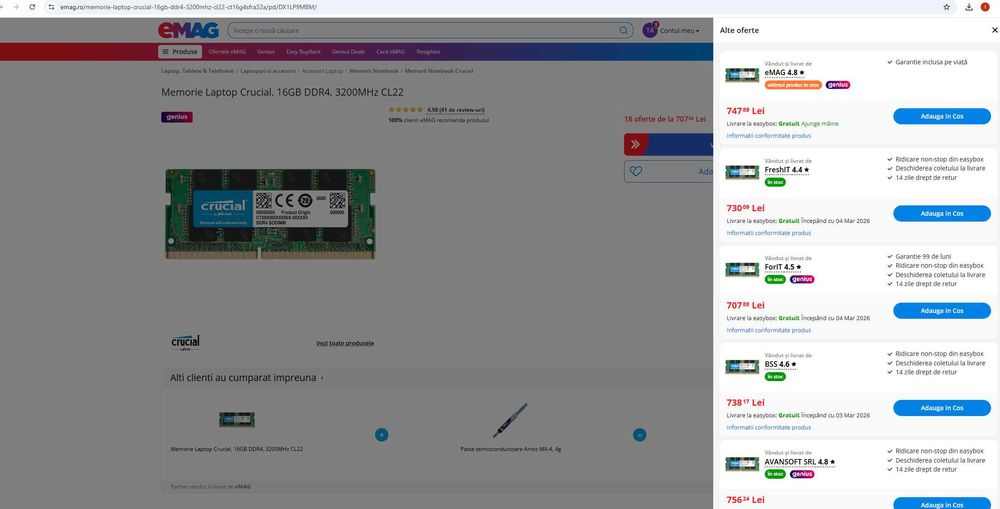Go to Memorii Notebook breadcrumb
Viewport: 1000px width, 509px height.
[x=374, y=71]
